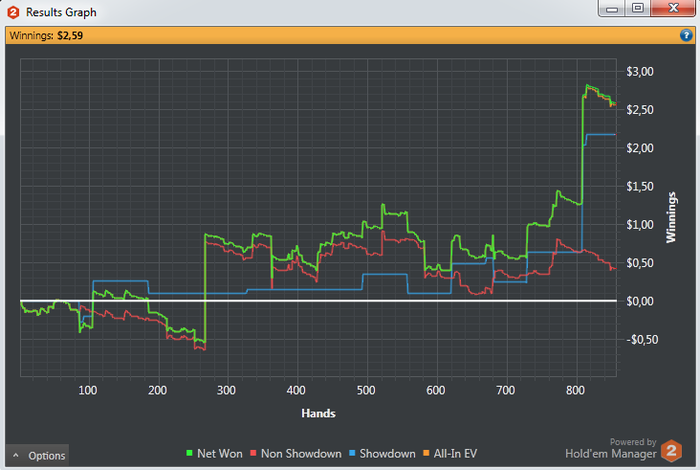The image size is (700, 470).
Task: Click the All-In EV legend label
Action: [455, 453]
